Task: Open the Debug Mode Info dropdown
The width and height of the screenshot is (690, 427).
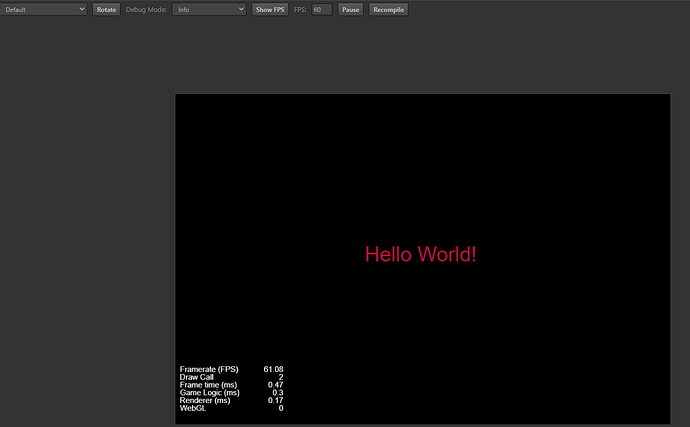Action: [x=209, y=9]
